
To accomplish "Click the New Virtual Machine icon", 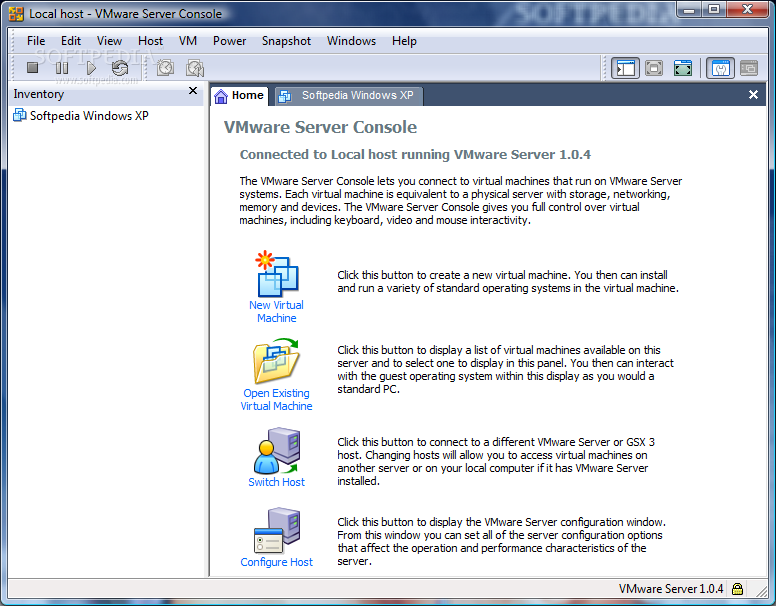I will 276,274.
